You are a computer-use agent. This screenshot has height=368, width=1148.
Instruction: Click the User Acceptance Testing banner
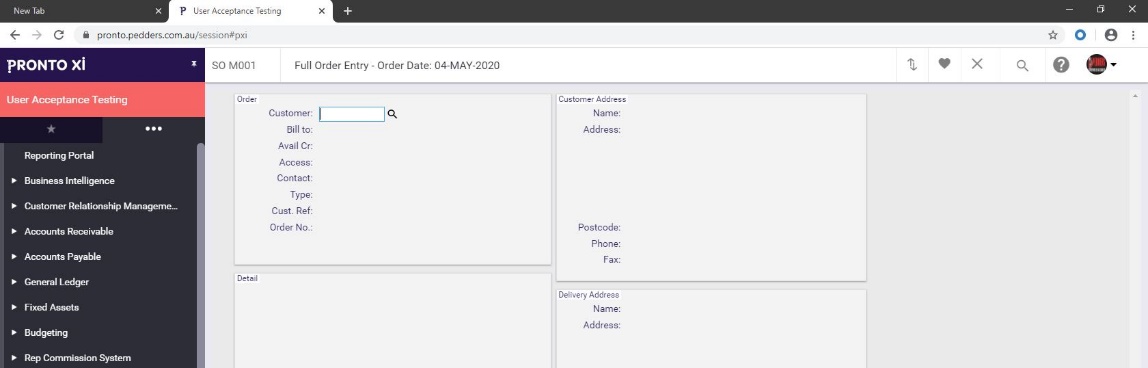(102, 99)
